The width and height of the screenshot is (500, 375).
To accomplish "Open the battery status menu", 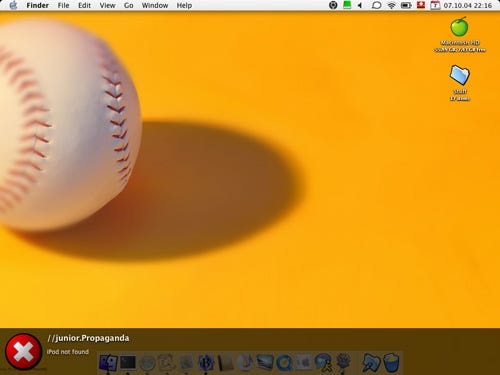I will (x=406, y=5).
